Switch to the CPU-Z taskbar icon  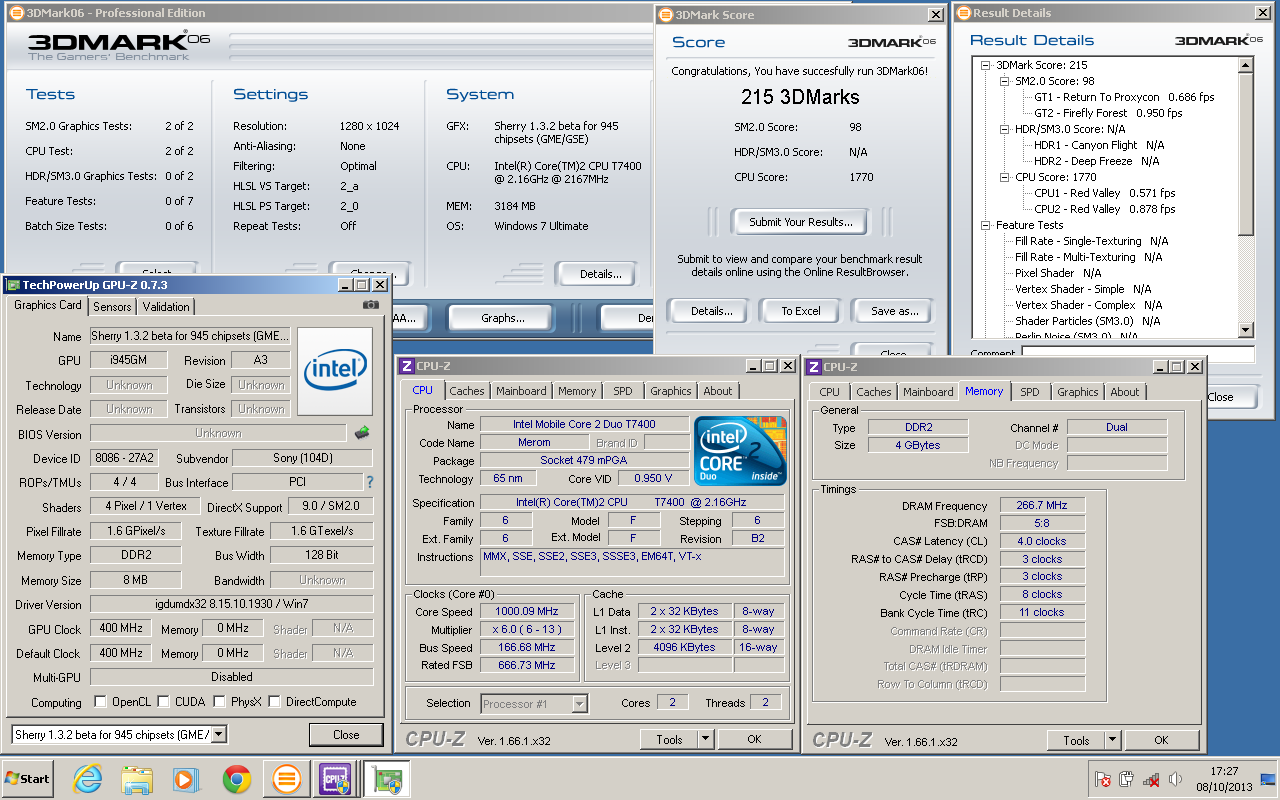(x=334, y=779)
